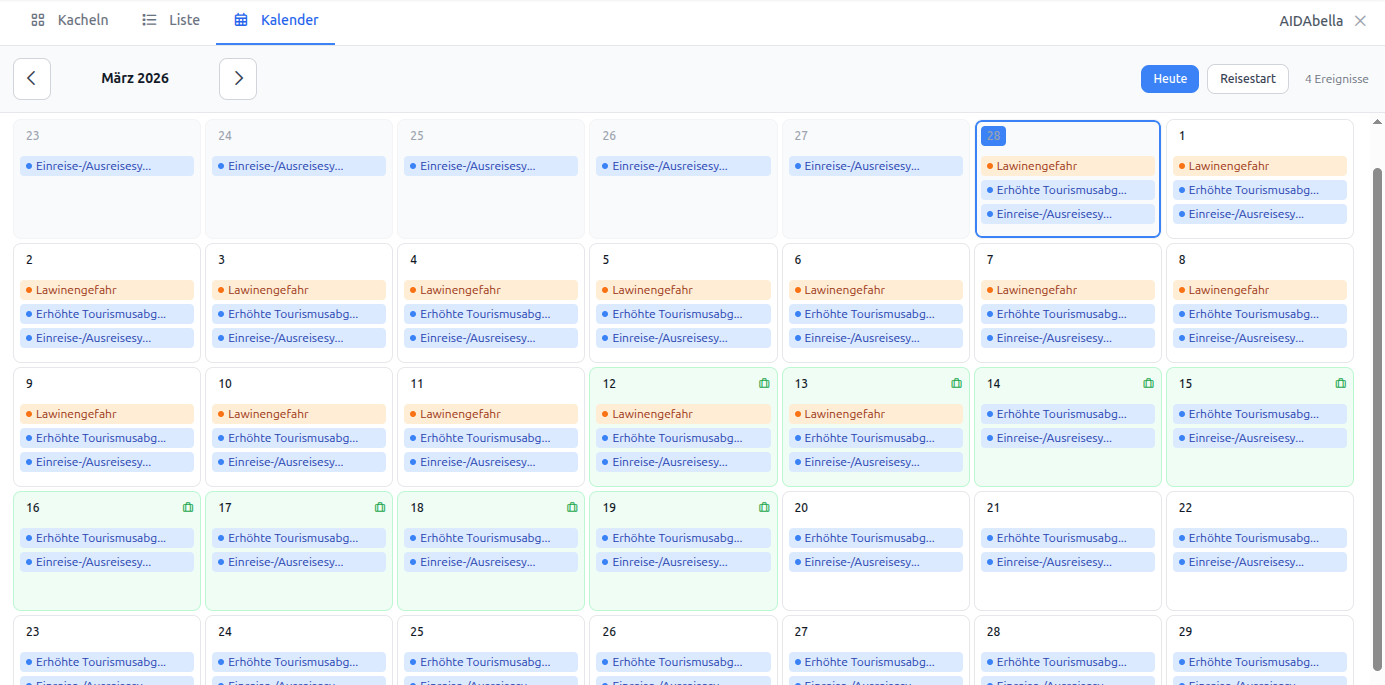
Task: Jump to Reisestart
Action: click(1247, 79)
